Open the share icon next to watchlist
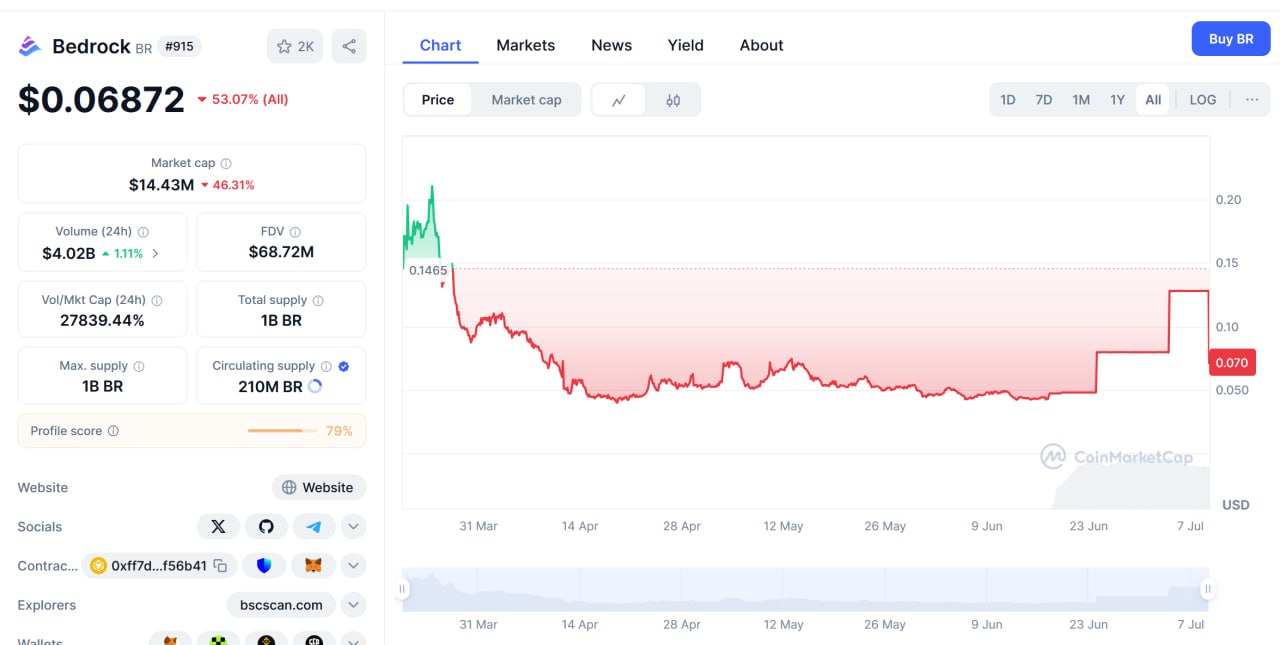1280x645 pixels. coord(349,46)
